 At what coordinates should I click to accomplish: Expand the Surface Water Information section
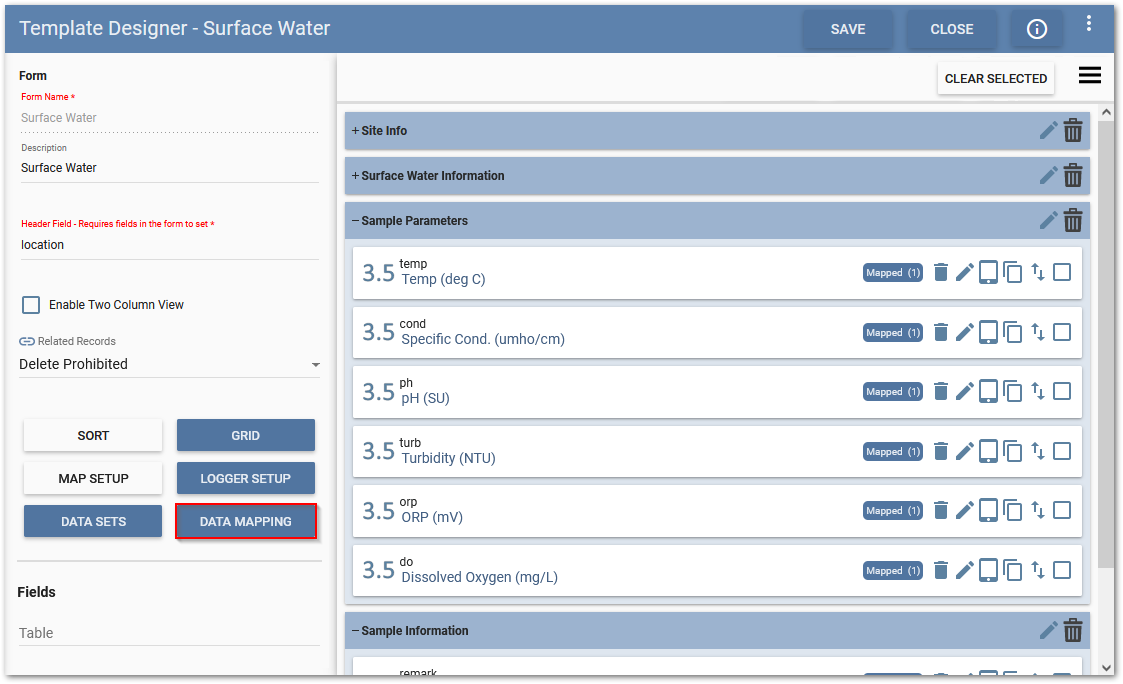tap(354, 175)
